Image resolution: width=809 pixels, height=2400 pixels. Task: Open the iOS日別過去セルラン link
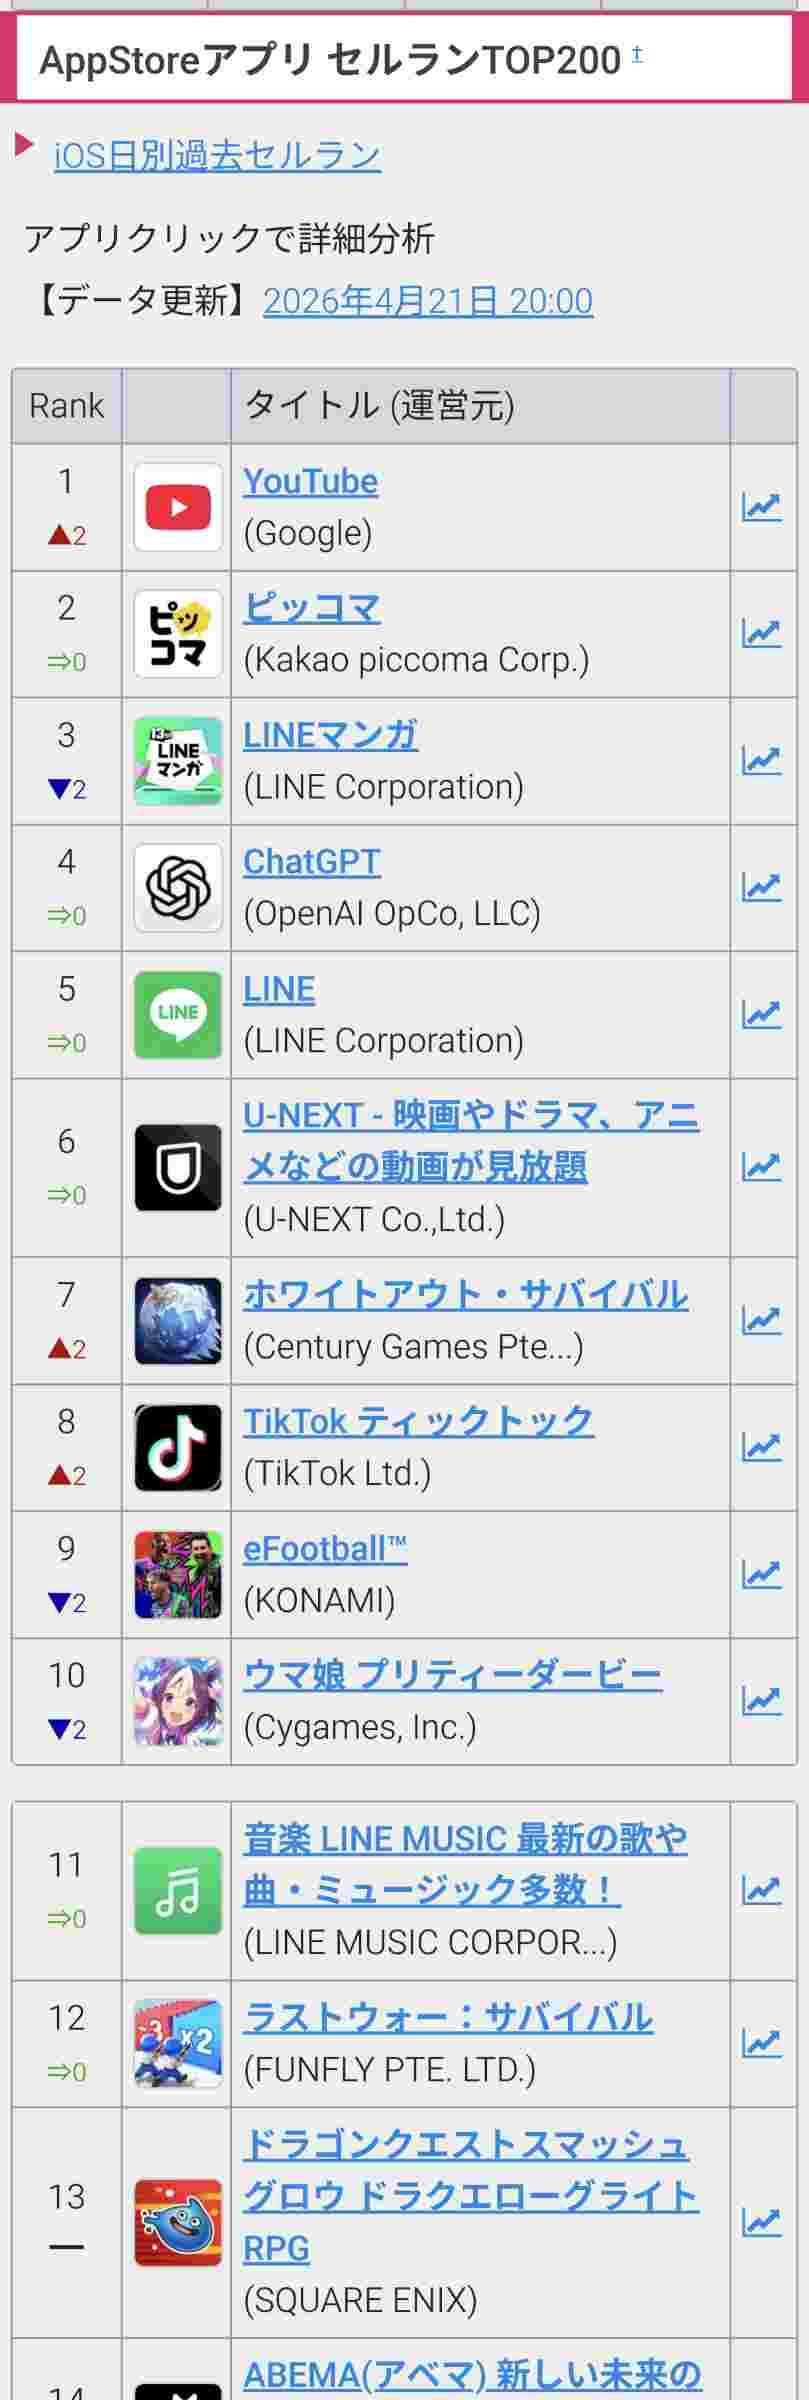tap(217, 156)
